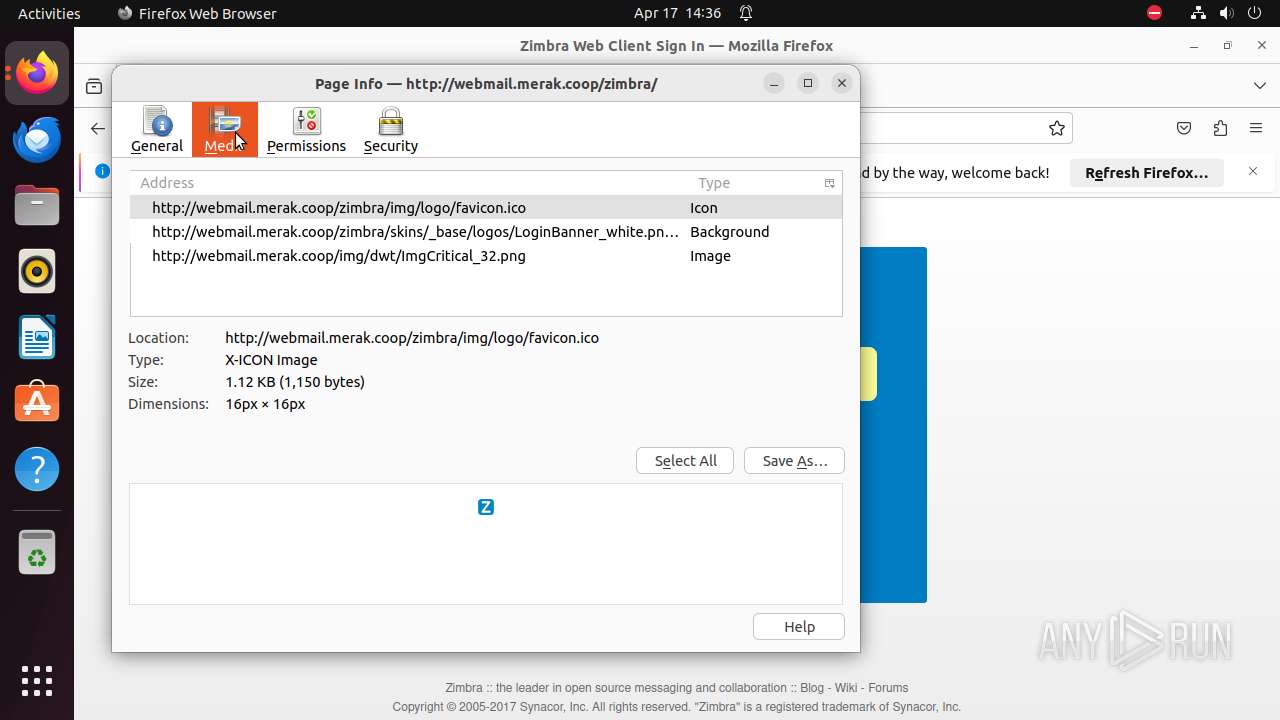Open the Forums link in the footer
The height and width of the screenshot is (720, 1280).
pos(888,688)
